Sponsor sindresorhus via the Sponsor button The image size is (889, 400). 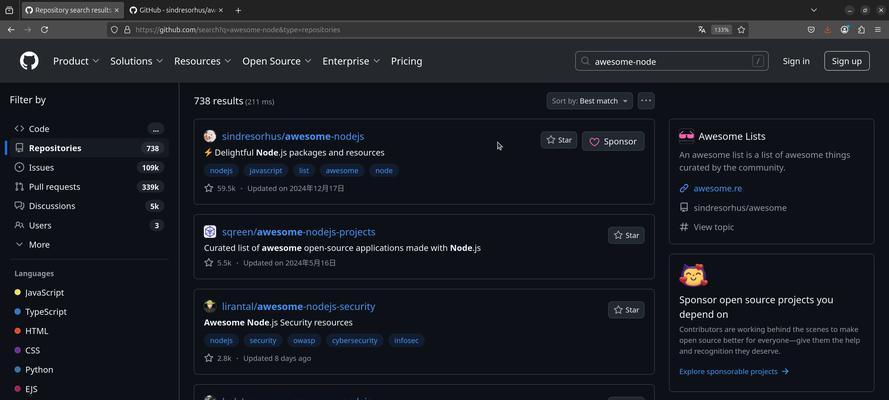tap(613, 141)
